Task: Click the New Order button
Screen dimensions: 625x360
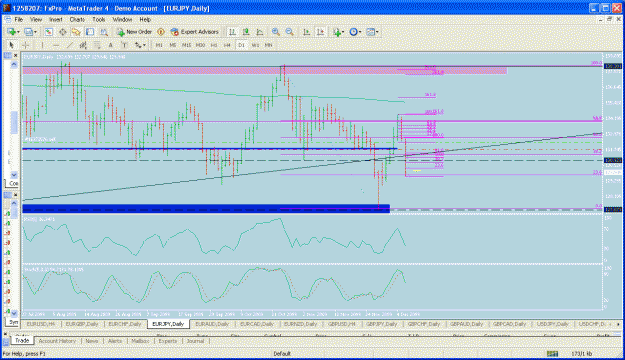Action: (134, 32)
